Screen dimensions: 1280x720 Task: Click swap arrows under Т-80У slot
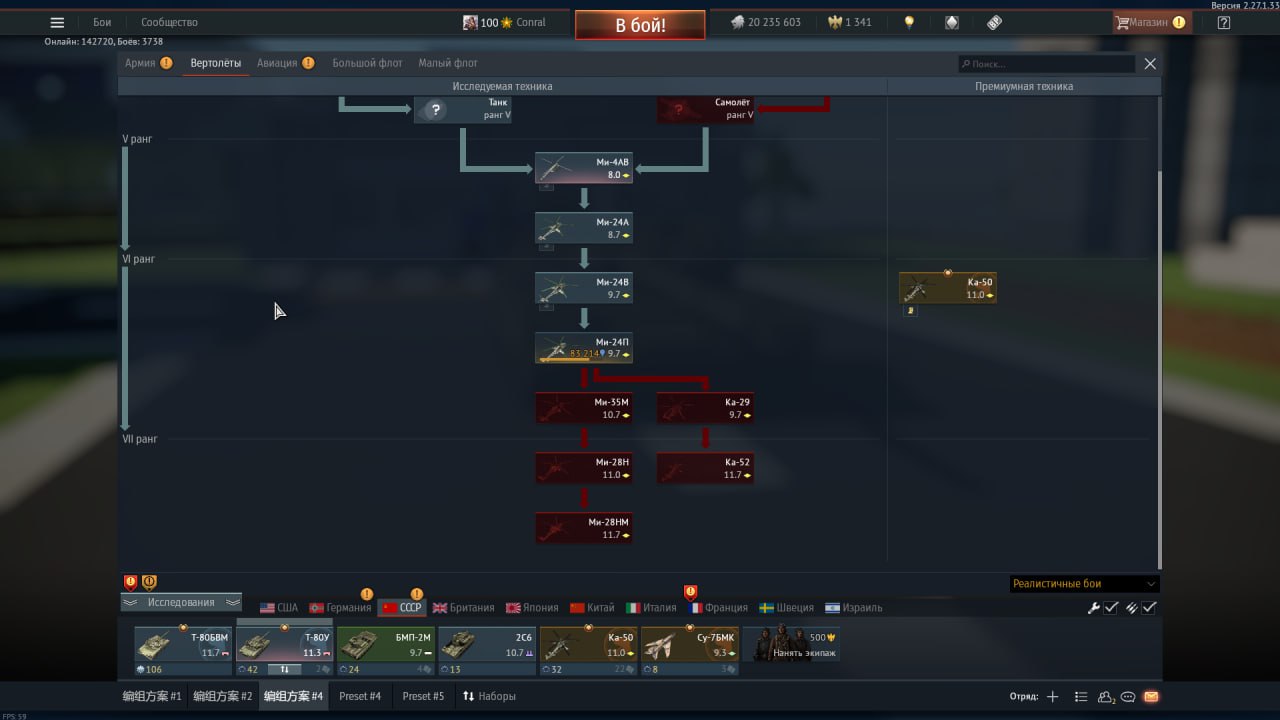(x=284, y=669)
